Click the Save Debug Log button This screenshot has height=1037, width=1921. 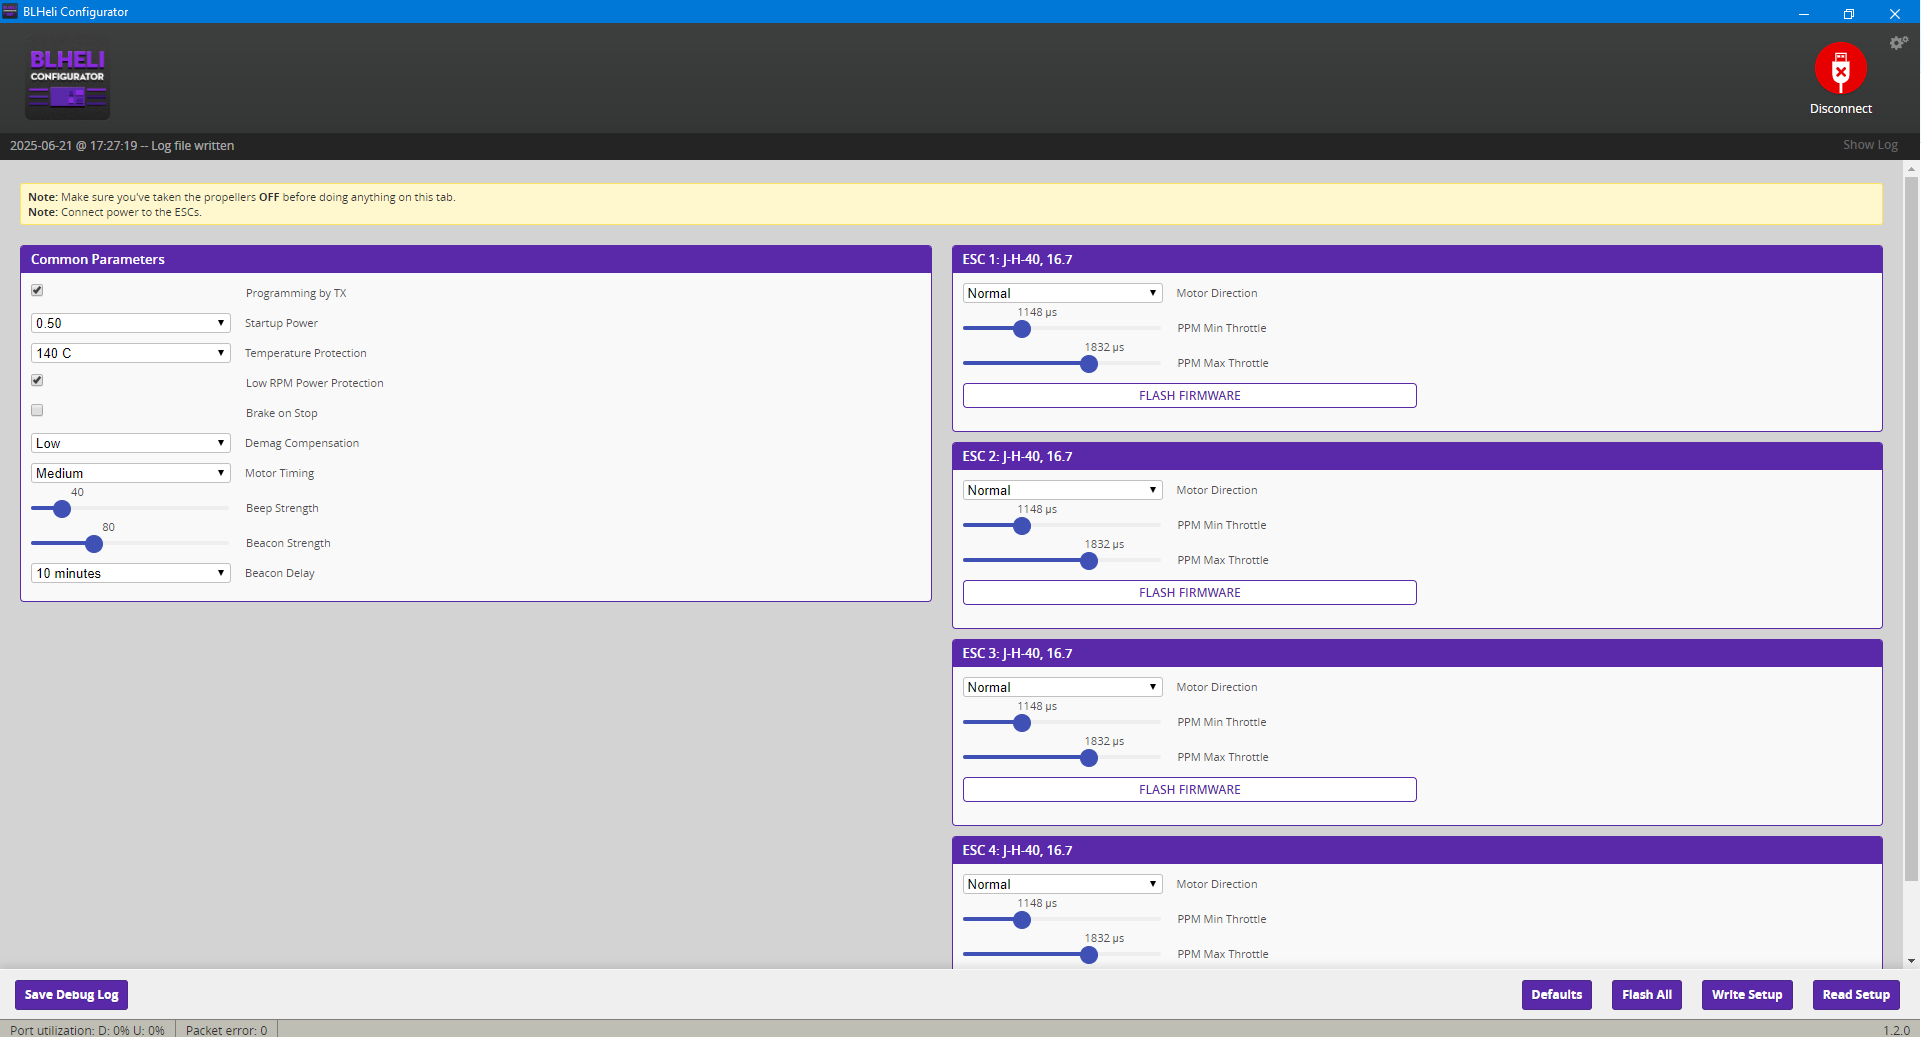[72, 995]
